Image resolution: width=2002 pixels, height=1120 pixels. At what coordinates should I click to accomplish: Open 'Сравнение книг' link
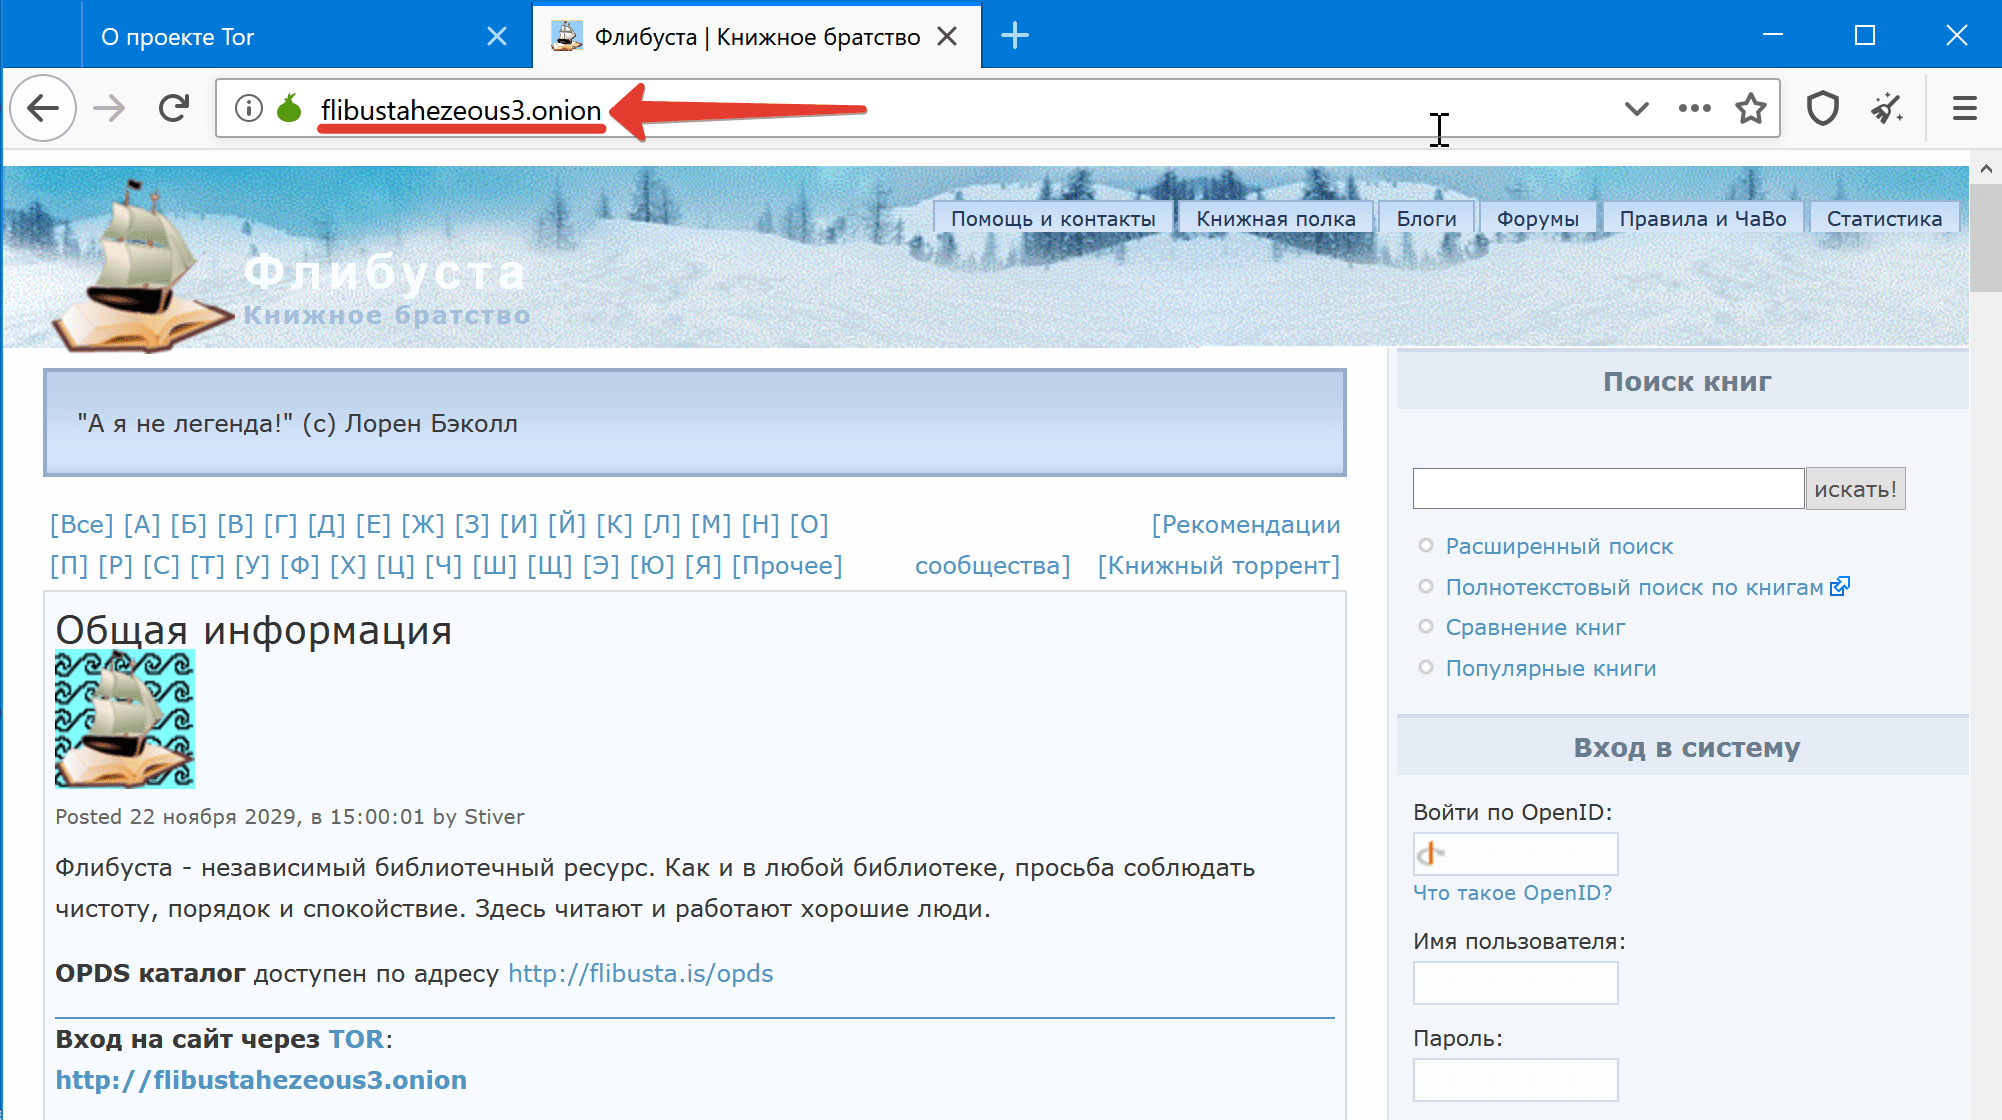(x=1535, y=627)
